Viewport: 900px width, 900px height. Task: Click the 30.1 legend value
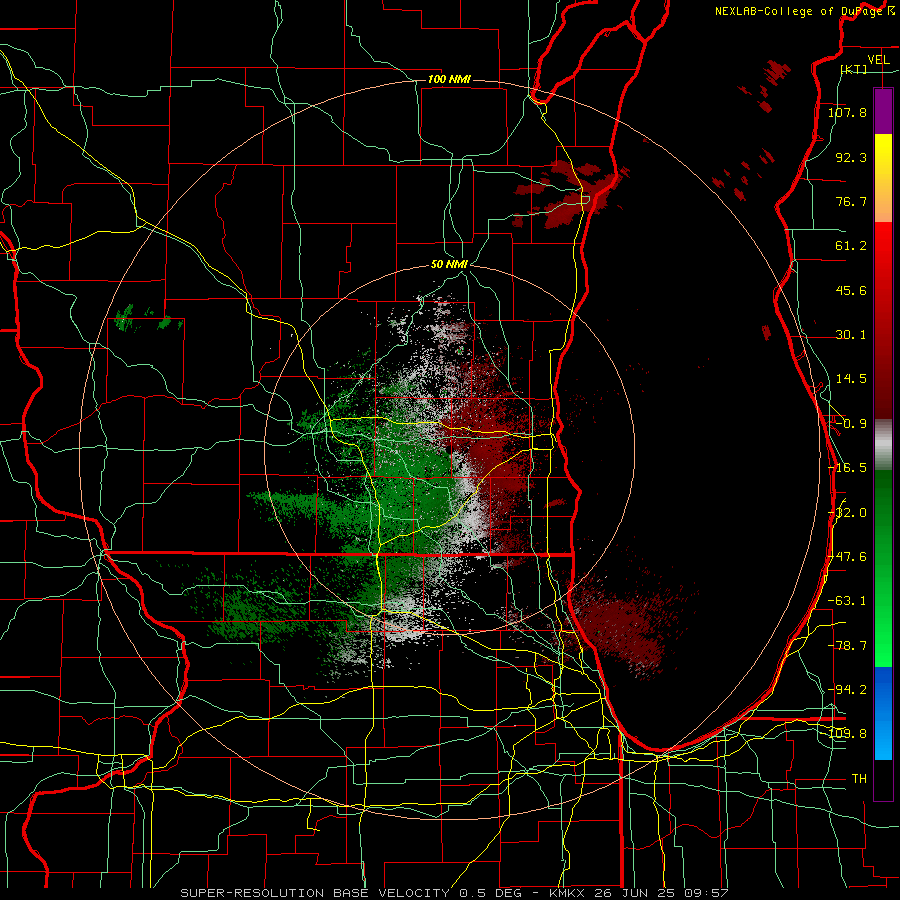tap(851, 335)
